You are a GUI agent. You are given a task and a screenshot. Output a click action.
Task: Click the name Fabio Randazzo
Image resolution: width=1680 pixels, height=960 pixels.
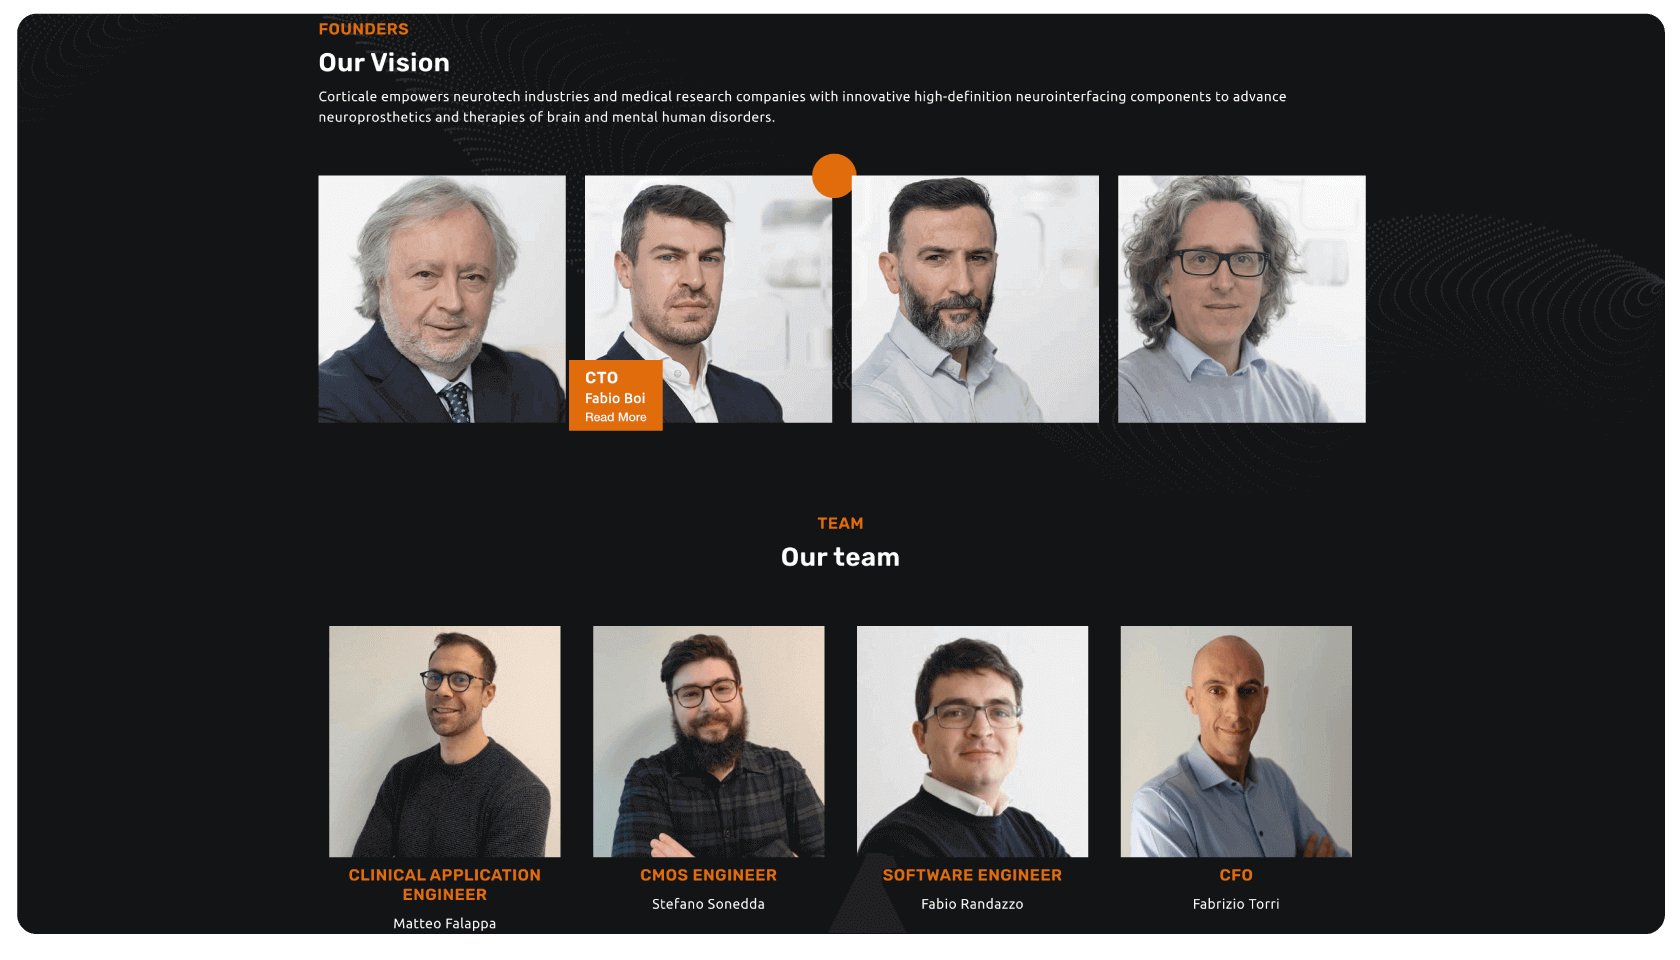972,904
